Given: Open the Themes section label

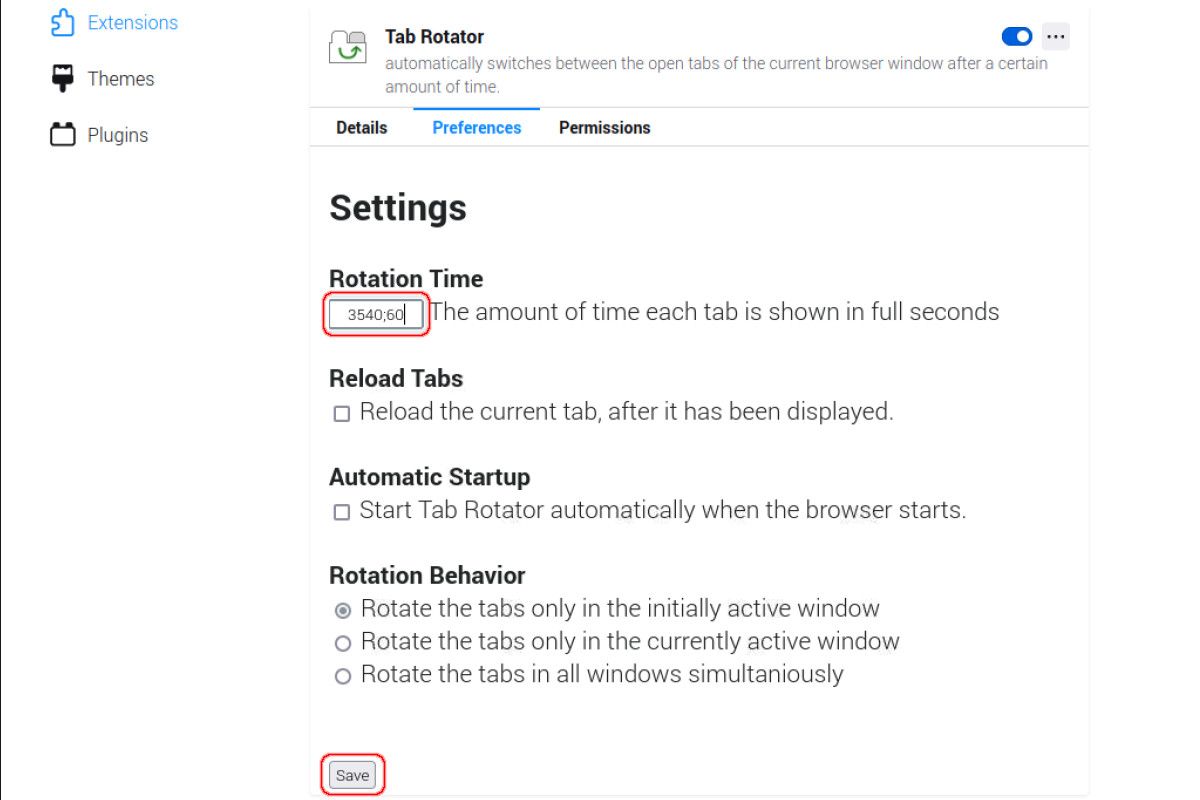Looking at the screenshot, I should [x=121, y=79].
